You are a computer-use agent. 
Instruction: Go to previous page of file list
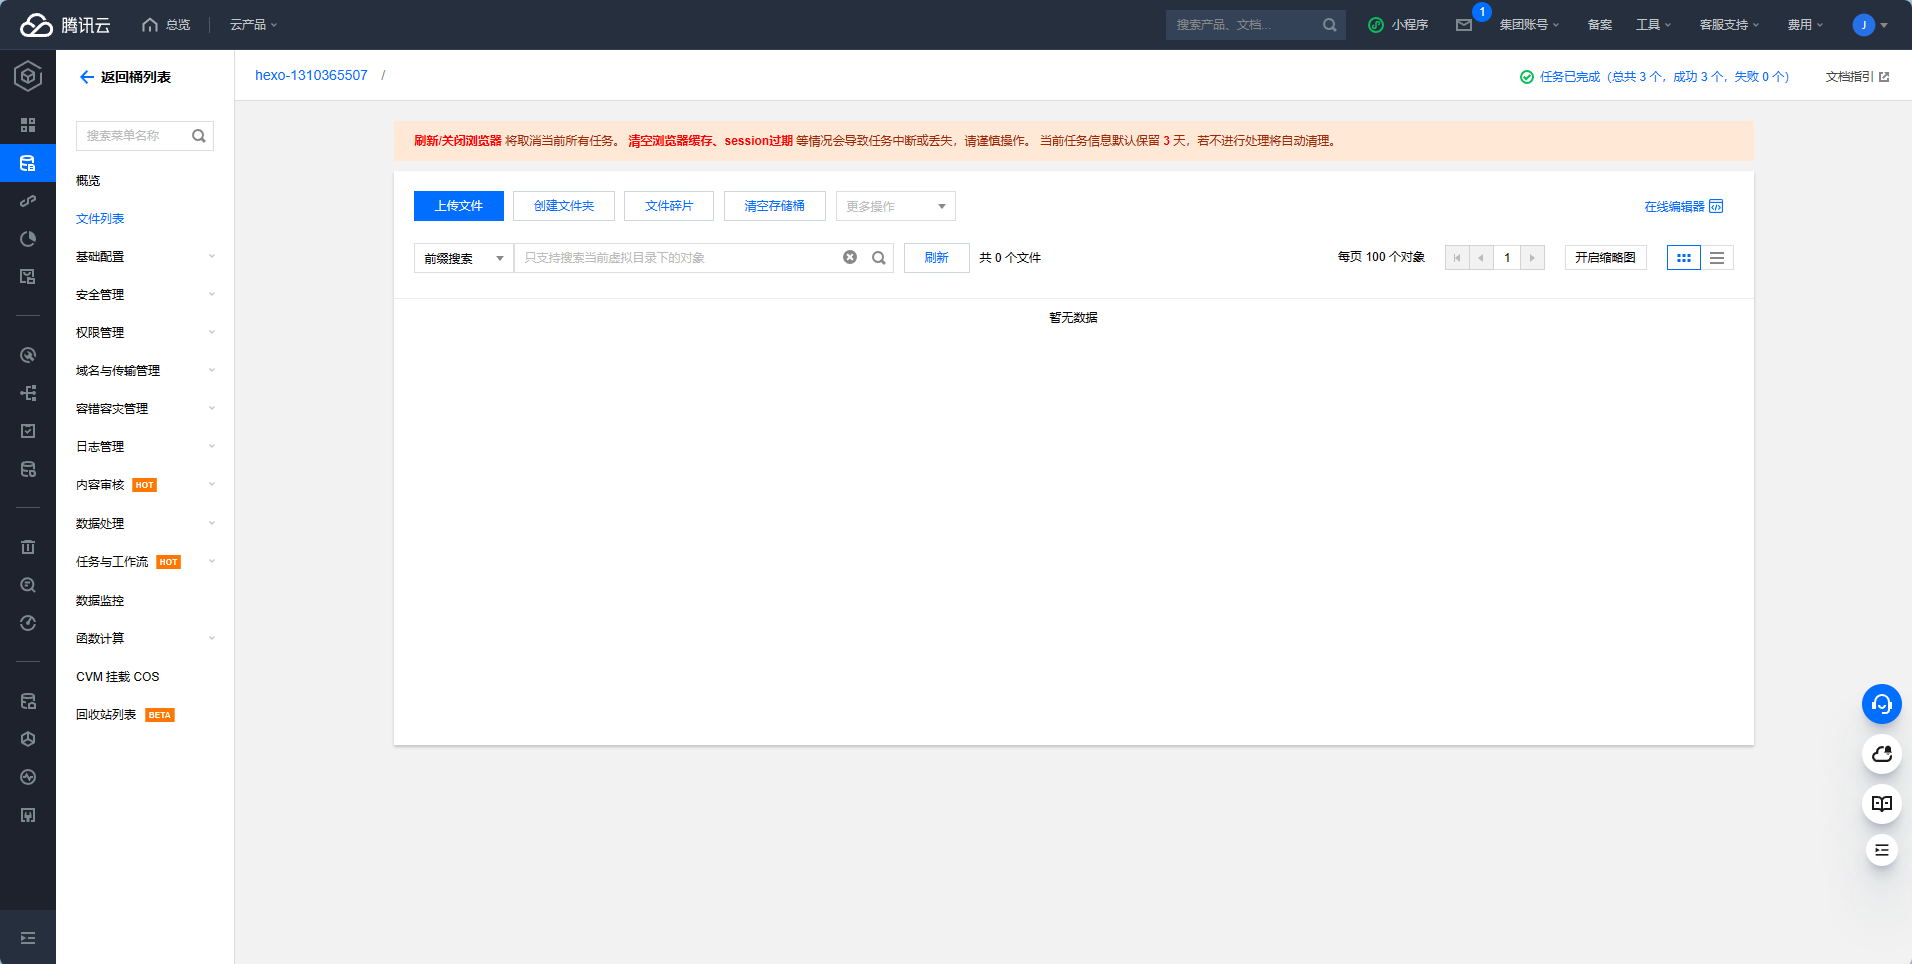[x=1481, y=258]
